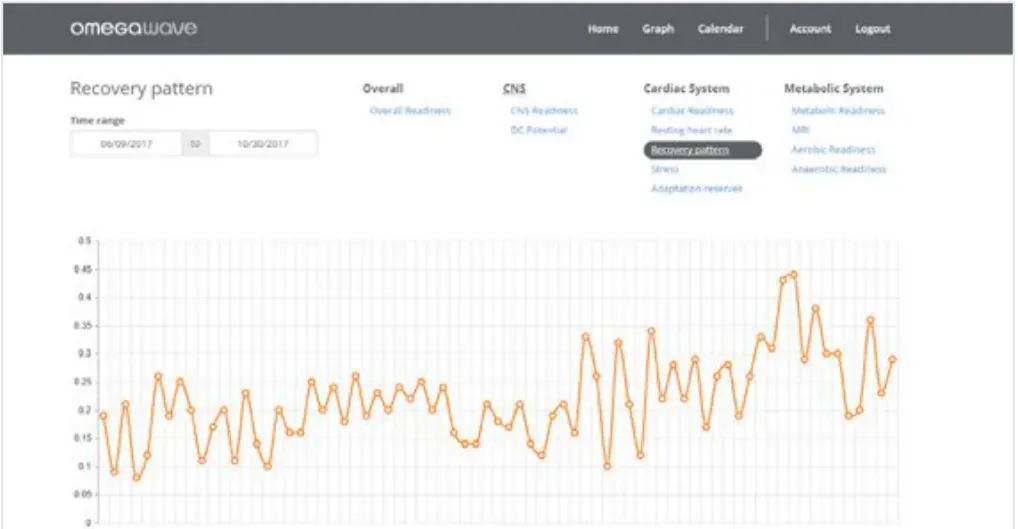Click the 0.5 y-axis label
1018x529 pixels.
pos(84,241)
